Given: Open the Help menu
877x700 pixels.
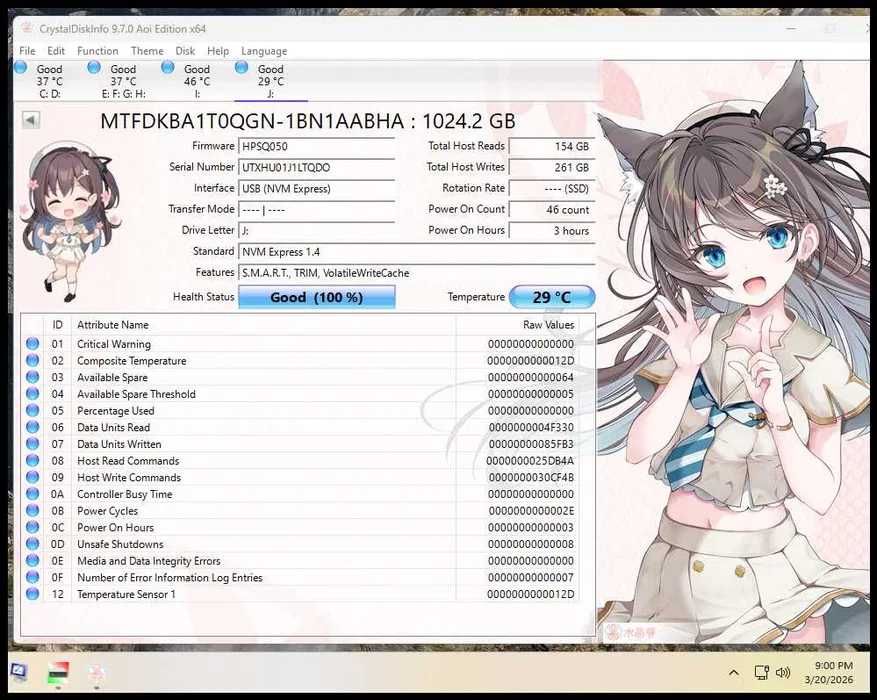Looking at the screenshot, I should tap(218, 51).
